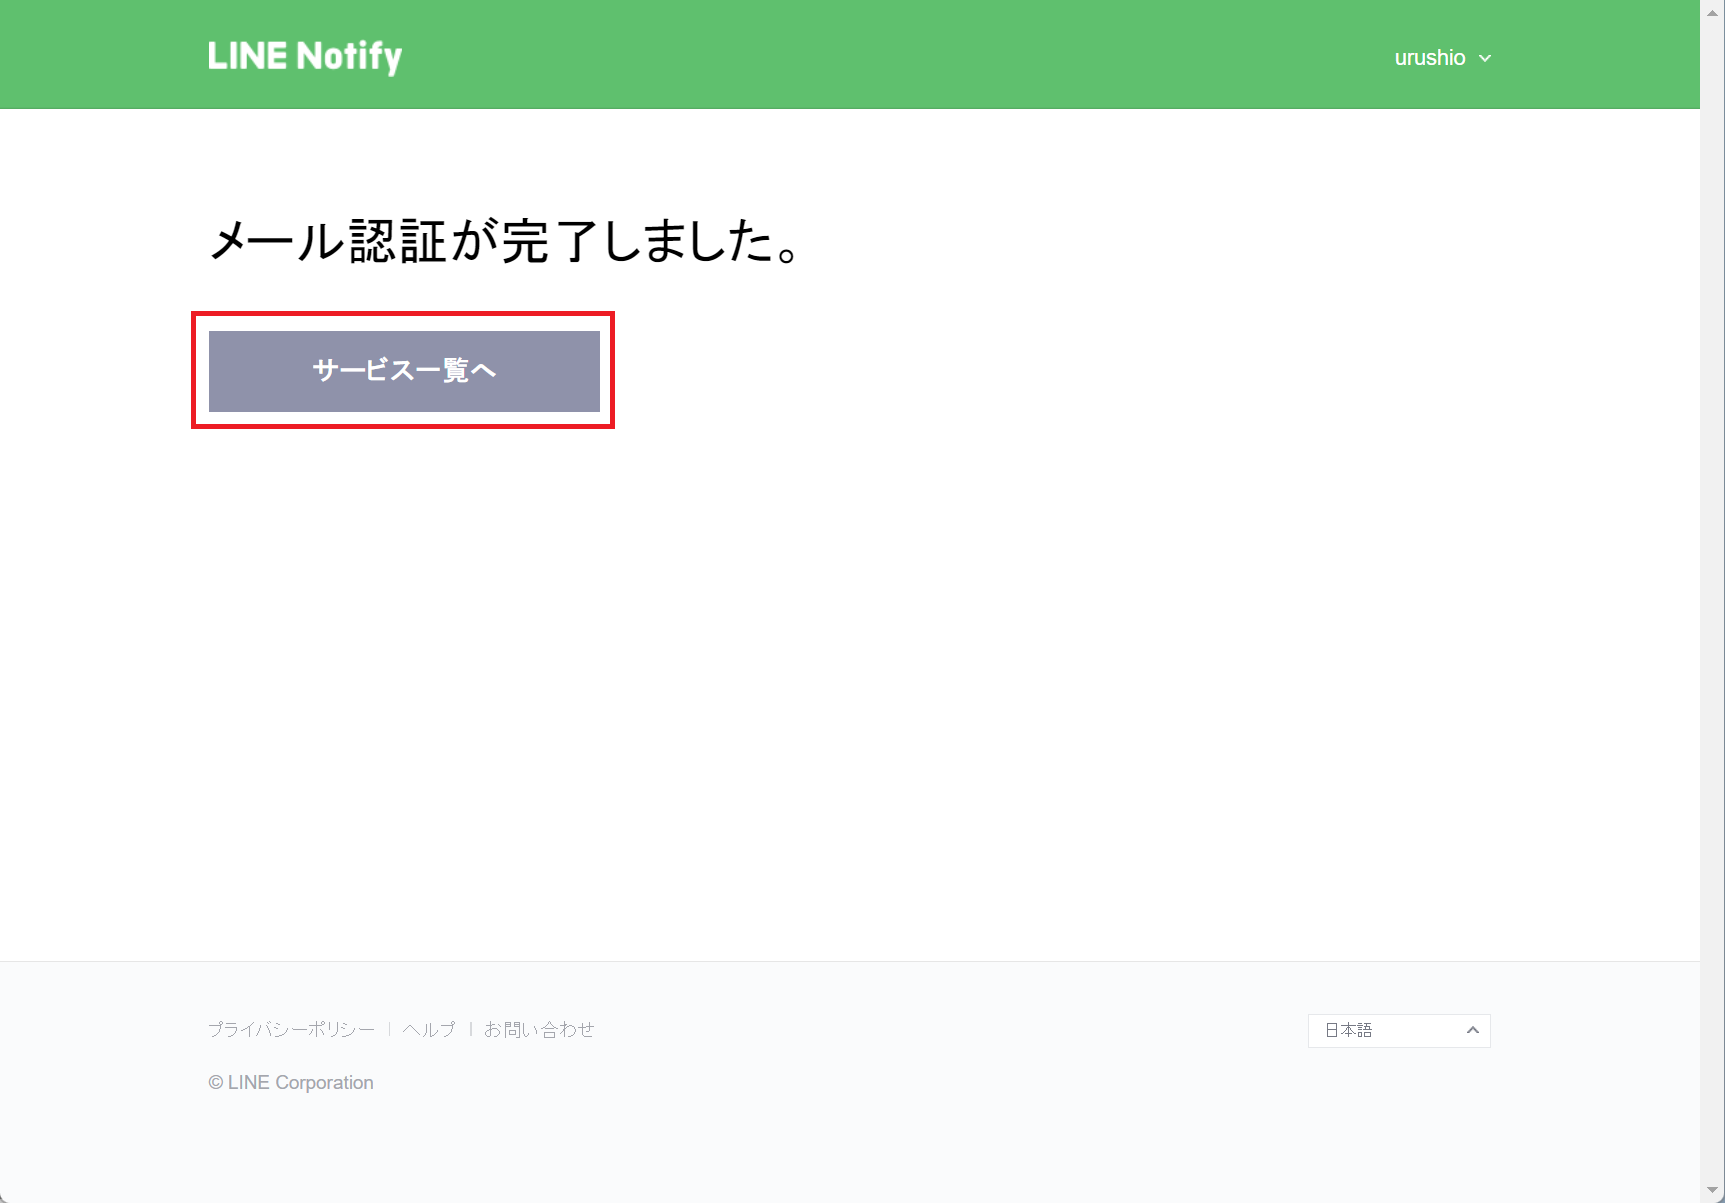Viewport: 1725px width, 1203px height.
Task: Click the urushio username text
Action: (x=1430, y=58)
